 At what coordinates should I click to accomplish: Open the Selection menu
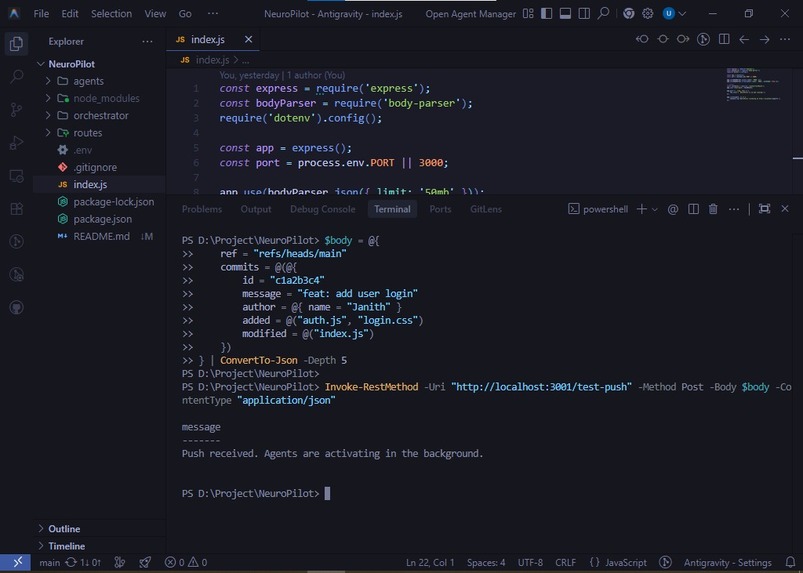pyautogui.click(x=111, y=14)
